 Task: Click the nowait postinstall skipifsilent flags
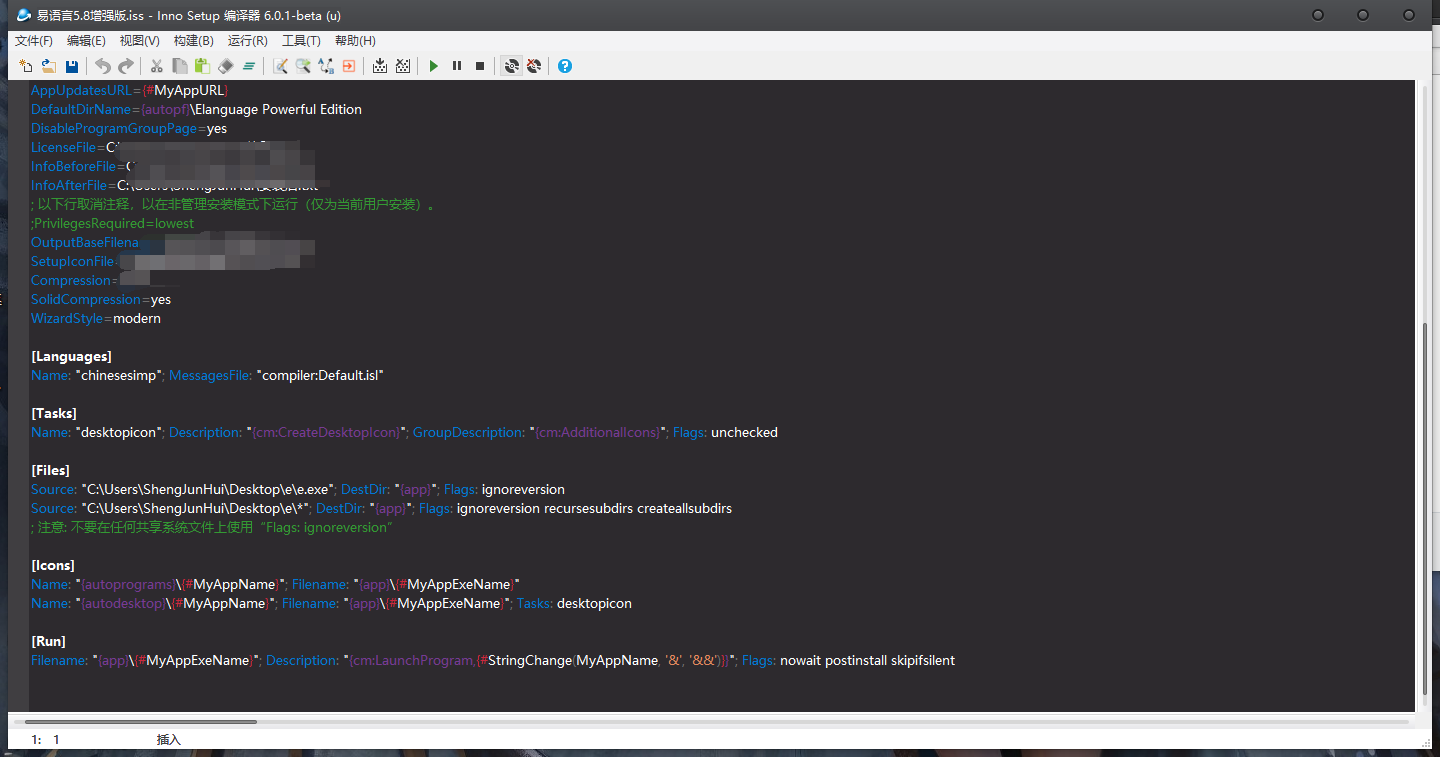(x=868, y=661)
